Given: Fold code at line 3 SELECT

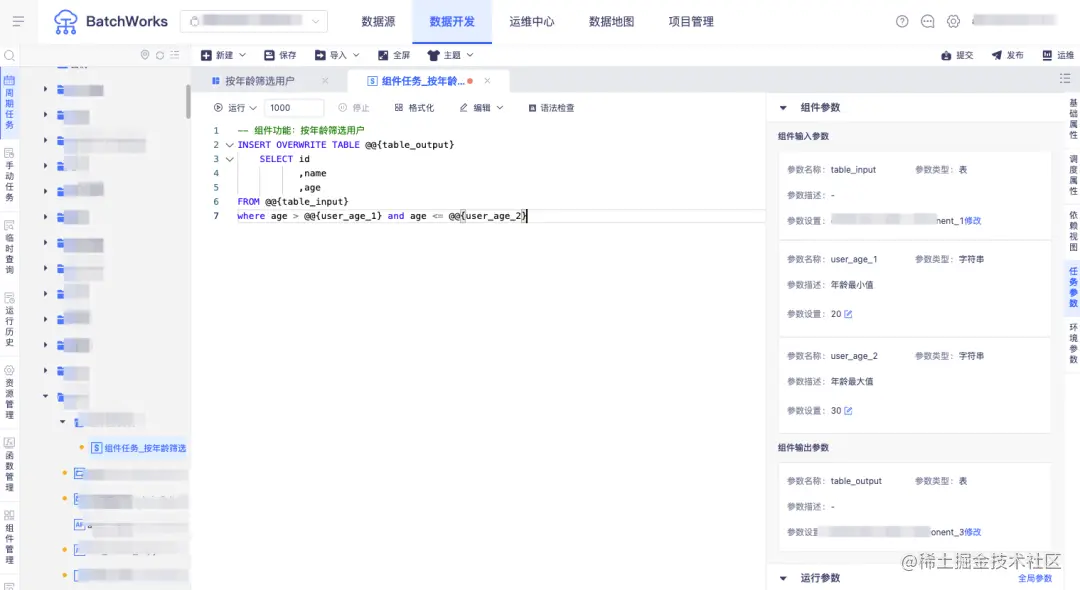Looking at the screenshot, I should coord(229,159).
